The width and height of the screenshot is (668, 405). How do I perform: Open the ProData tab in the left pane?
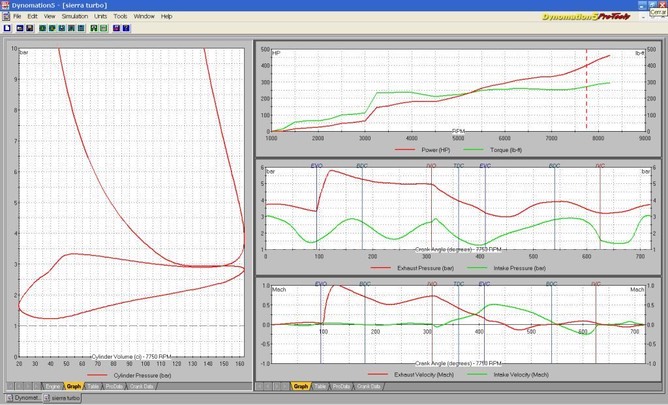(x=114, y=386)
